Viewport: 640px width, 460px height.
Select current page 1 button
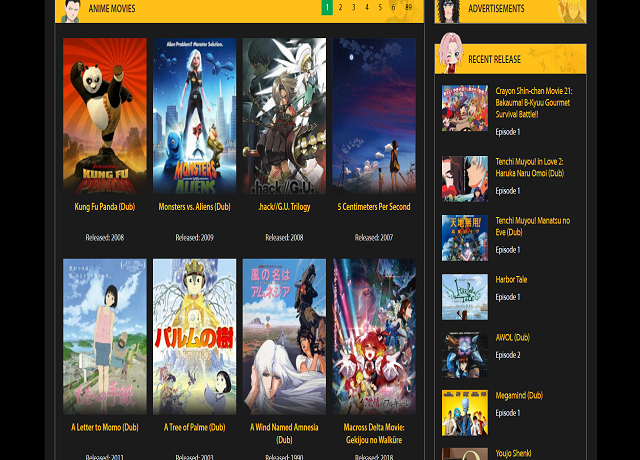click(327, 7)
